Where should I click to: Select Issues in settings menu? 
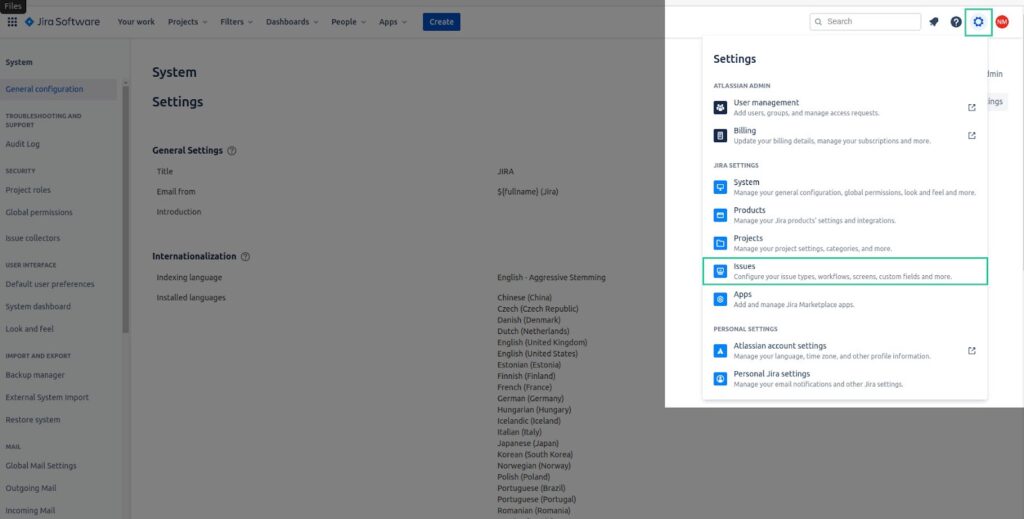[x=845, y=271]
